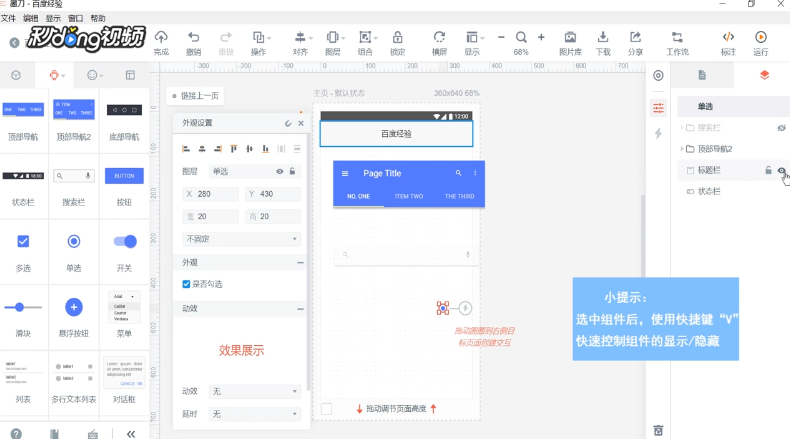790x439 pixels.
Task: Open the 编辑 menu
Action: (30, 18)
